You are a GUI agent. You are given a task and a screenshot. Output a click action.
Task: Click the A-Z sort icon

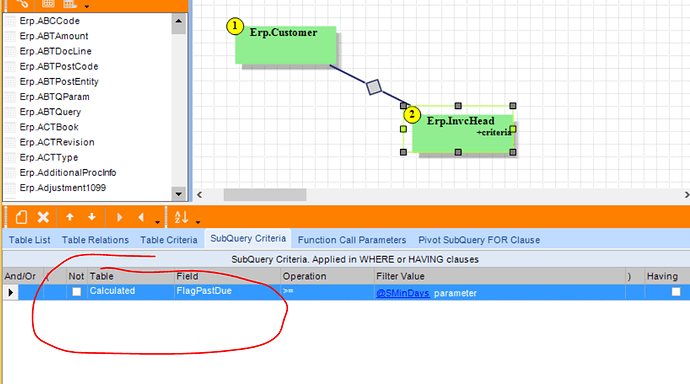pyautogui.click(x=181, y=217)
